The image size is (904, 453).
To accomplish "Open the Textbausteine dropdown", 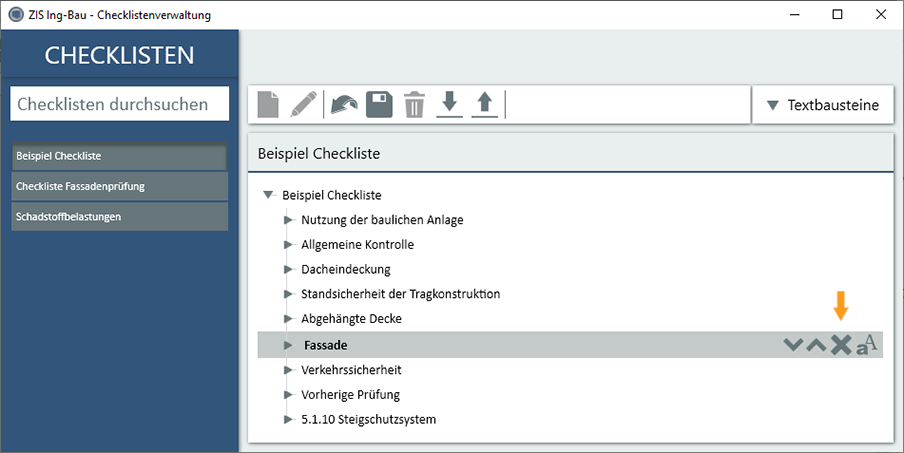I will coord(822,105).
